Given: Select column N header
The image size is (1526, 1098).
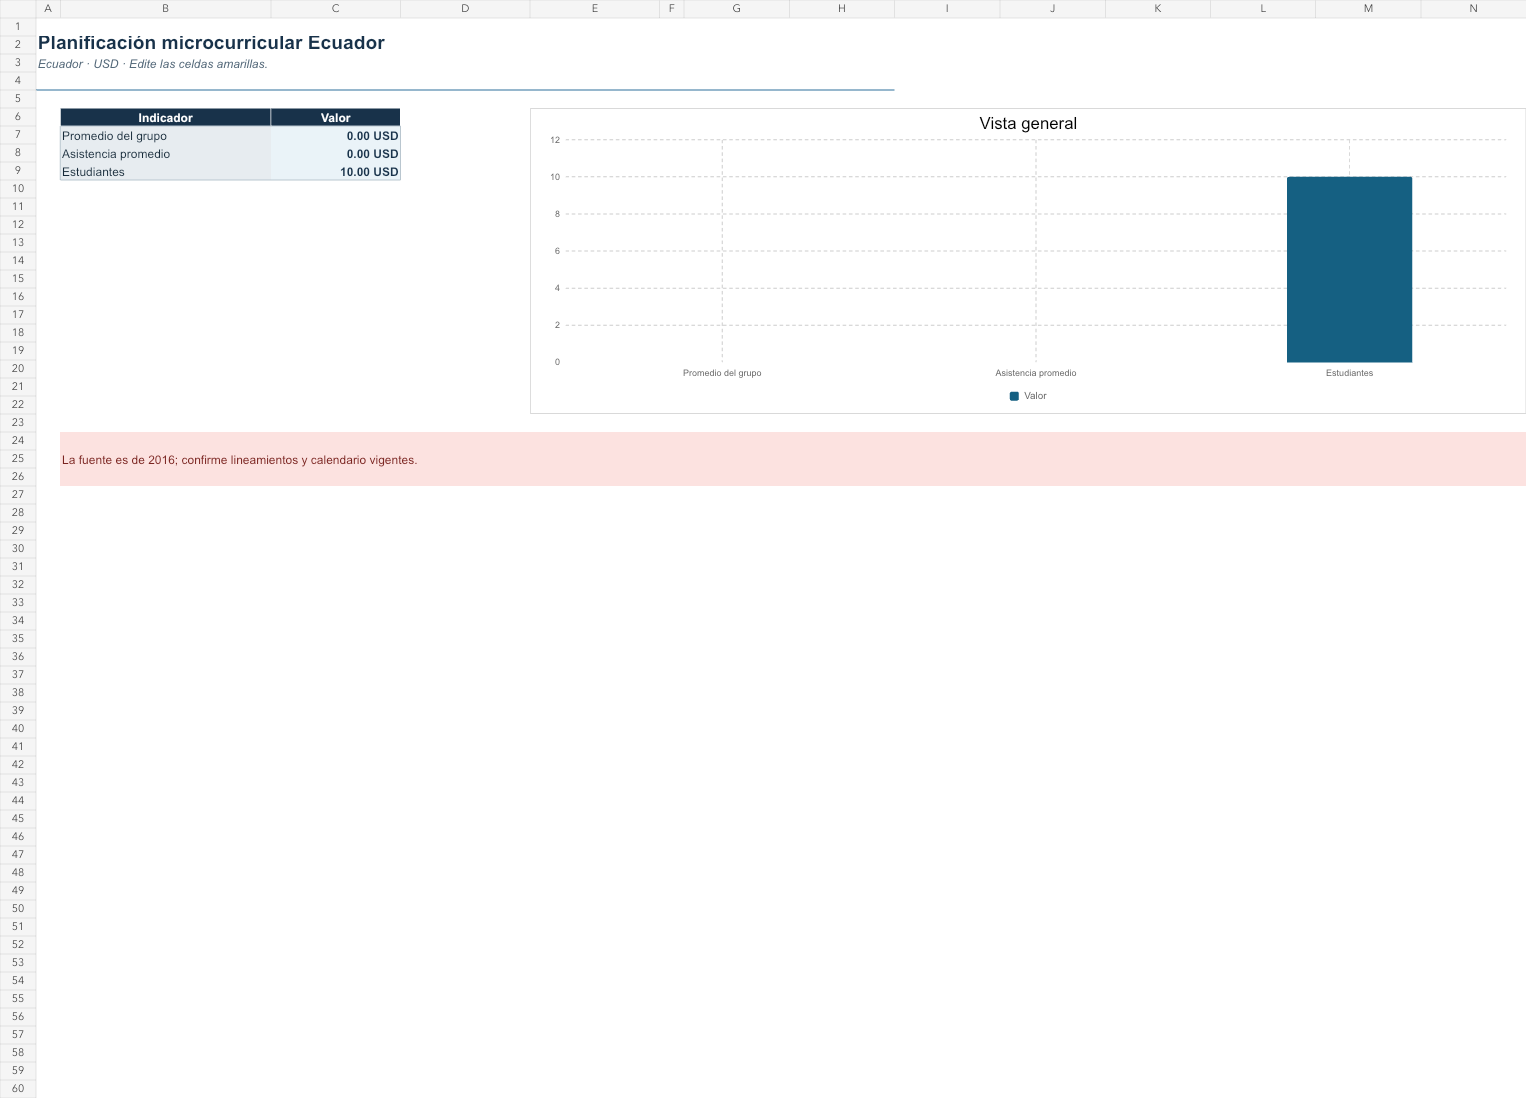Looking at the screenshot, I should (1473, 9).
